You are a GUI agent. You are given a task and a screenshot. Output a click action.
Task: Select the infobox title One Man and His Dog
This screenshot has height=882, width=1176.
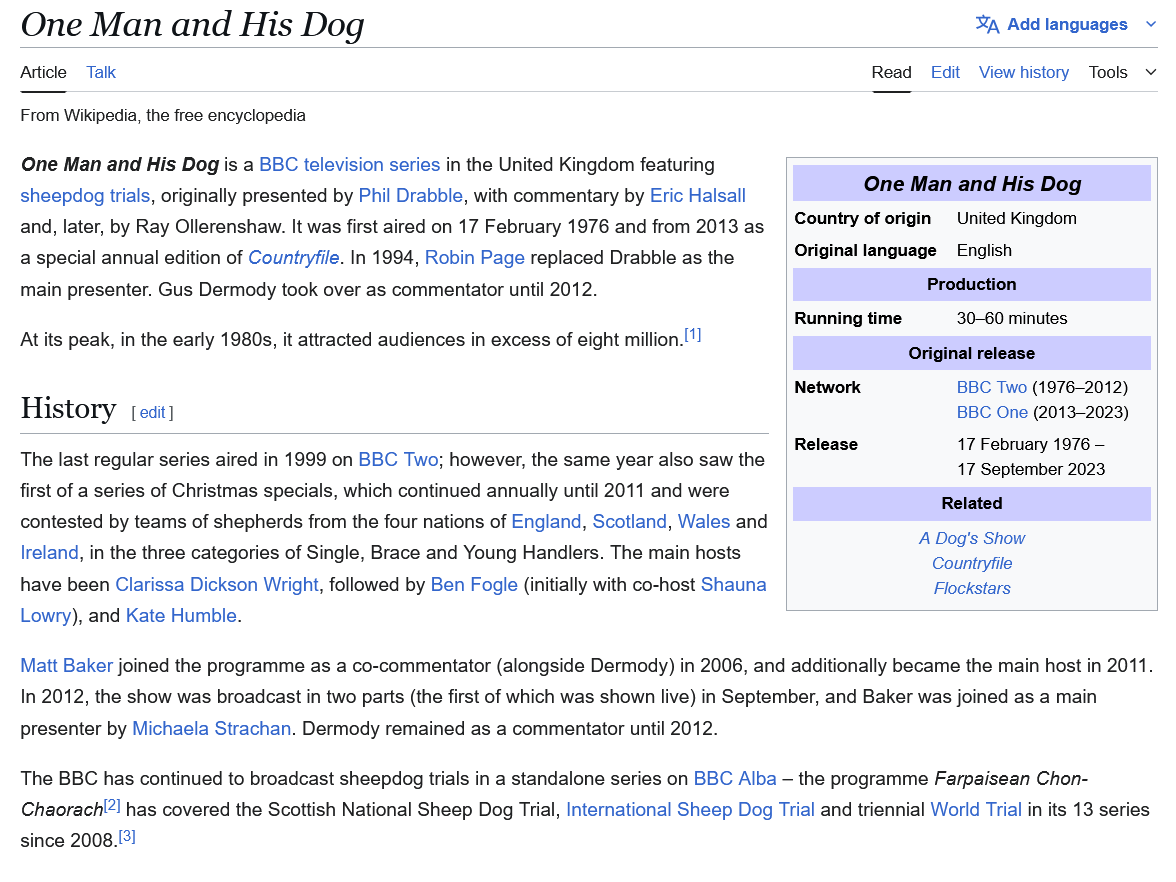pyautogui.click(x=972, y=184)
